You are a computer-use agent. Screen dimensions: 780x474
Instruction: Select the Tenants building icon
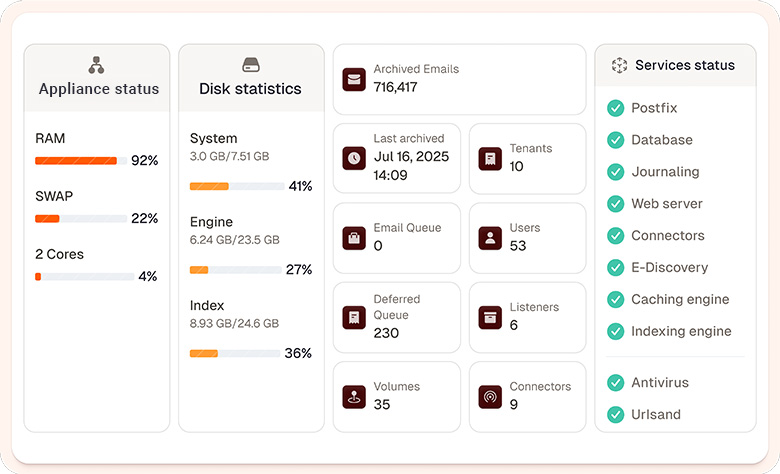[x=490, y=158]
